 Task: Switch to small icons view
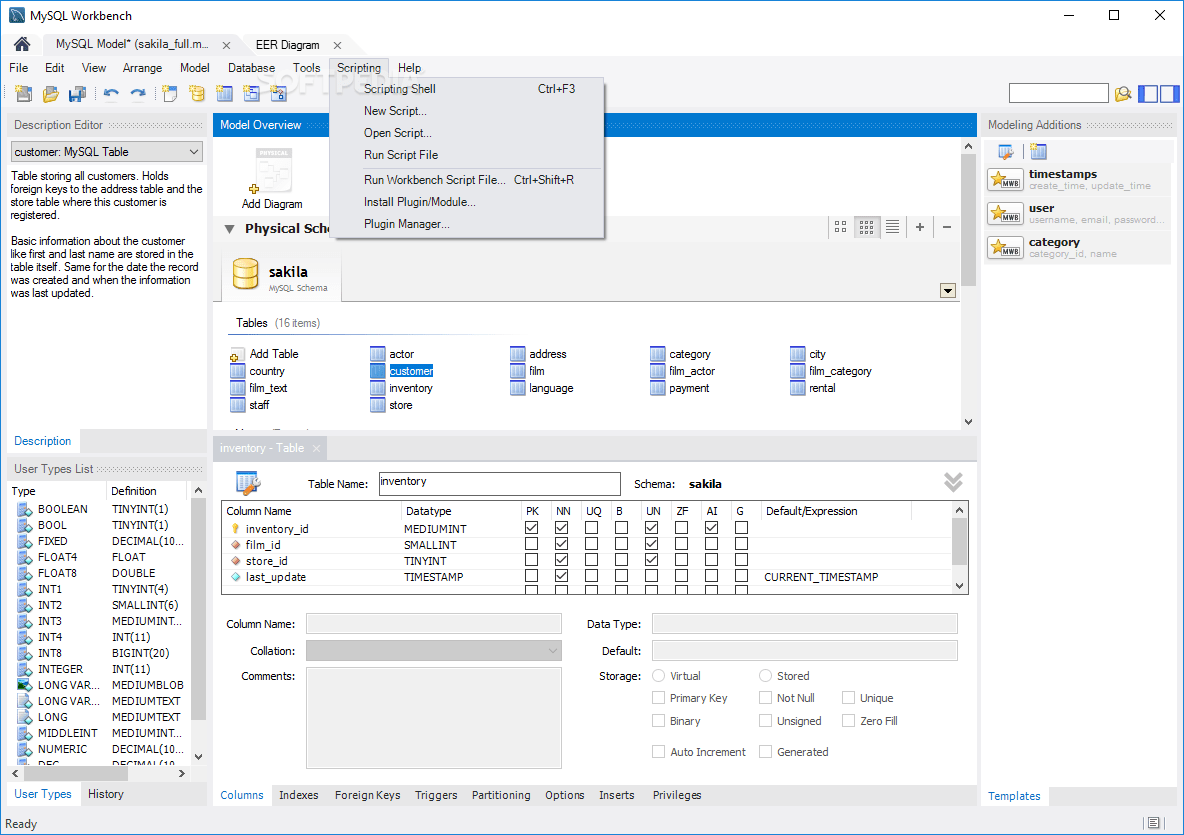tap(866, 226)
